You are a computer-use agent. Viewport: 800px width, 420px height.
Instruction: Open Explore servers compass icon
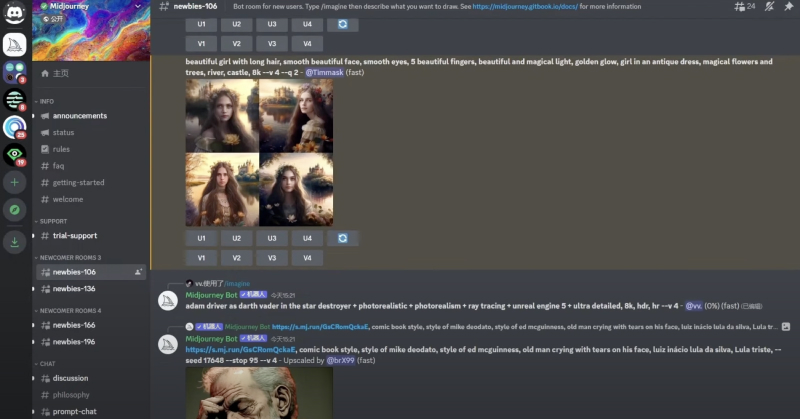[15, 211]
